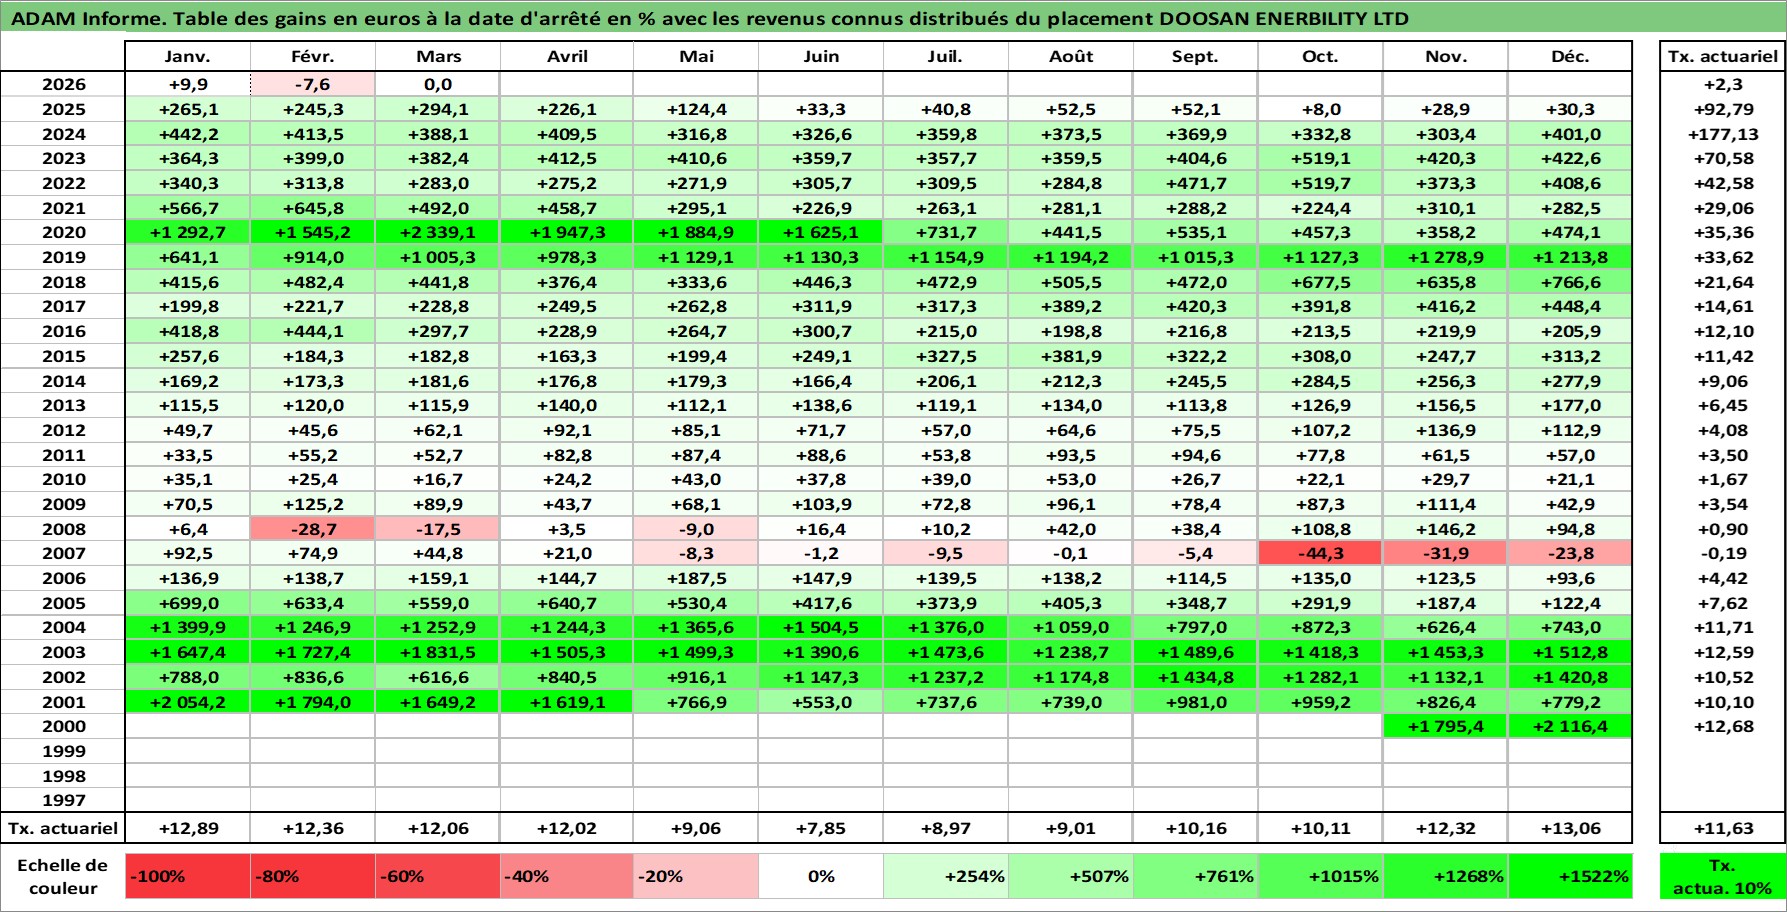Click the 'Déc.' column header
1787x912 pixels.
[1570, 57]
